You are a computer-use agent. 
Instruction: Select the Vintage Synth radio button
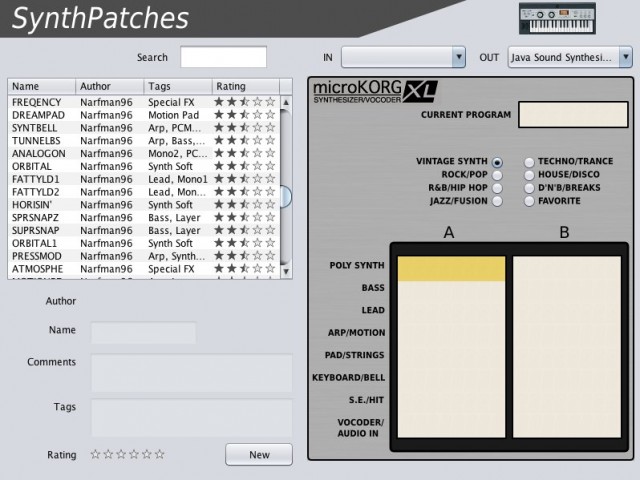coord(498,161)
